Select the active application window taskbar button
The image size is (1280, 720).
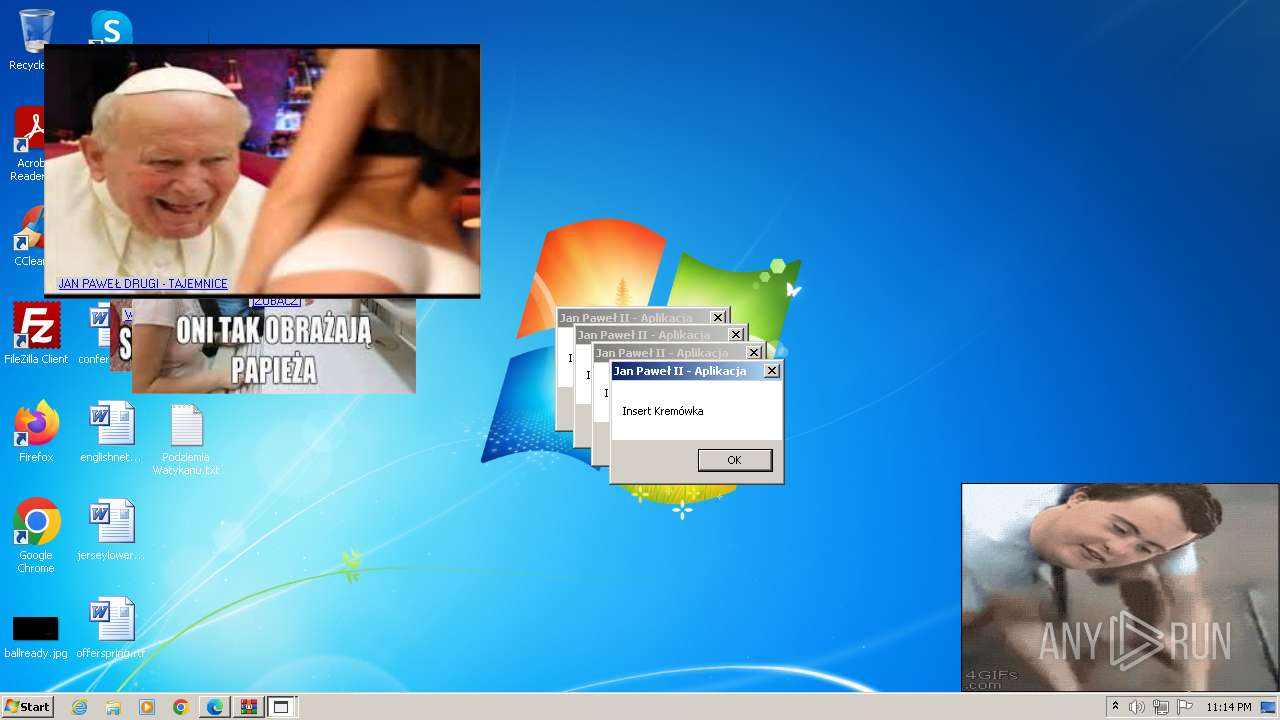(x=281, y=707)
